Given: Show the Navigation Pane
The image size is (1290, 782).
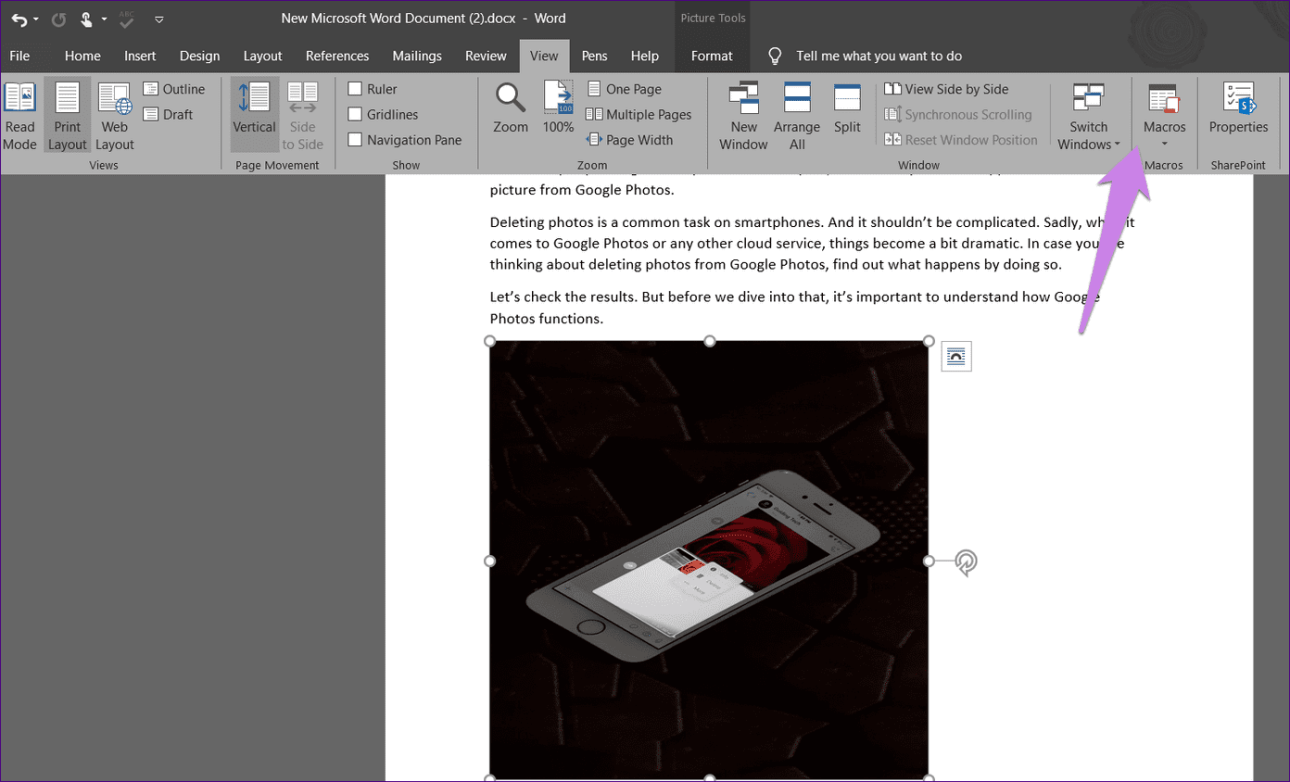Looking at the screenshot, I should click(x=355, y=140).
